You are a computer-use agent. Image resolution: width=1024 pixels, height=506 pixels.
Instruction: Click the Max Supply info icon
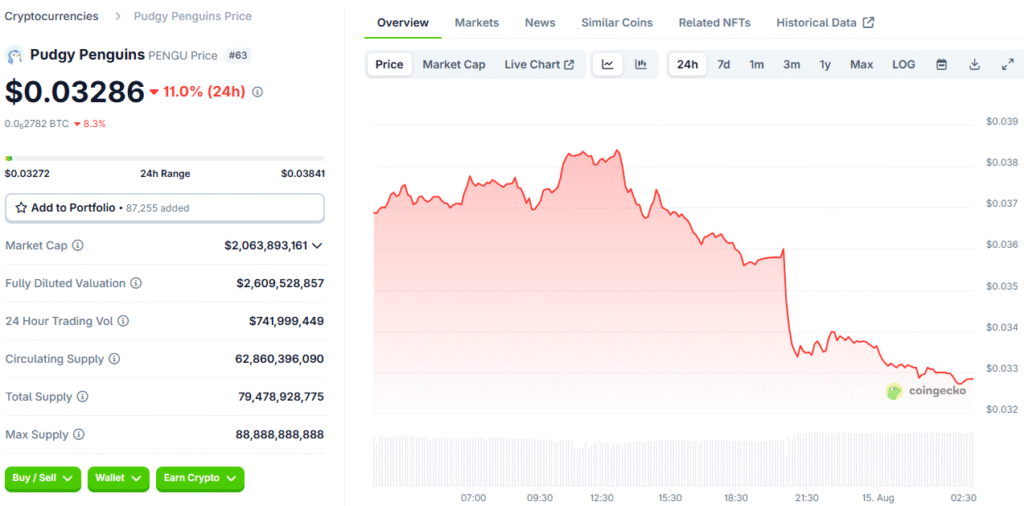point(79,434)
